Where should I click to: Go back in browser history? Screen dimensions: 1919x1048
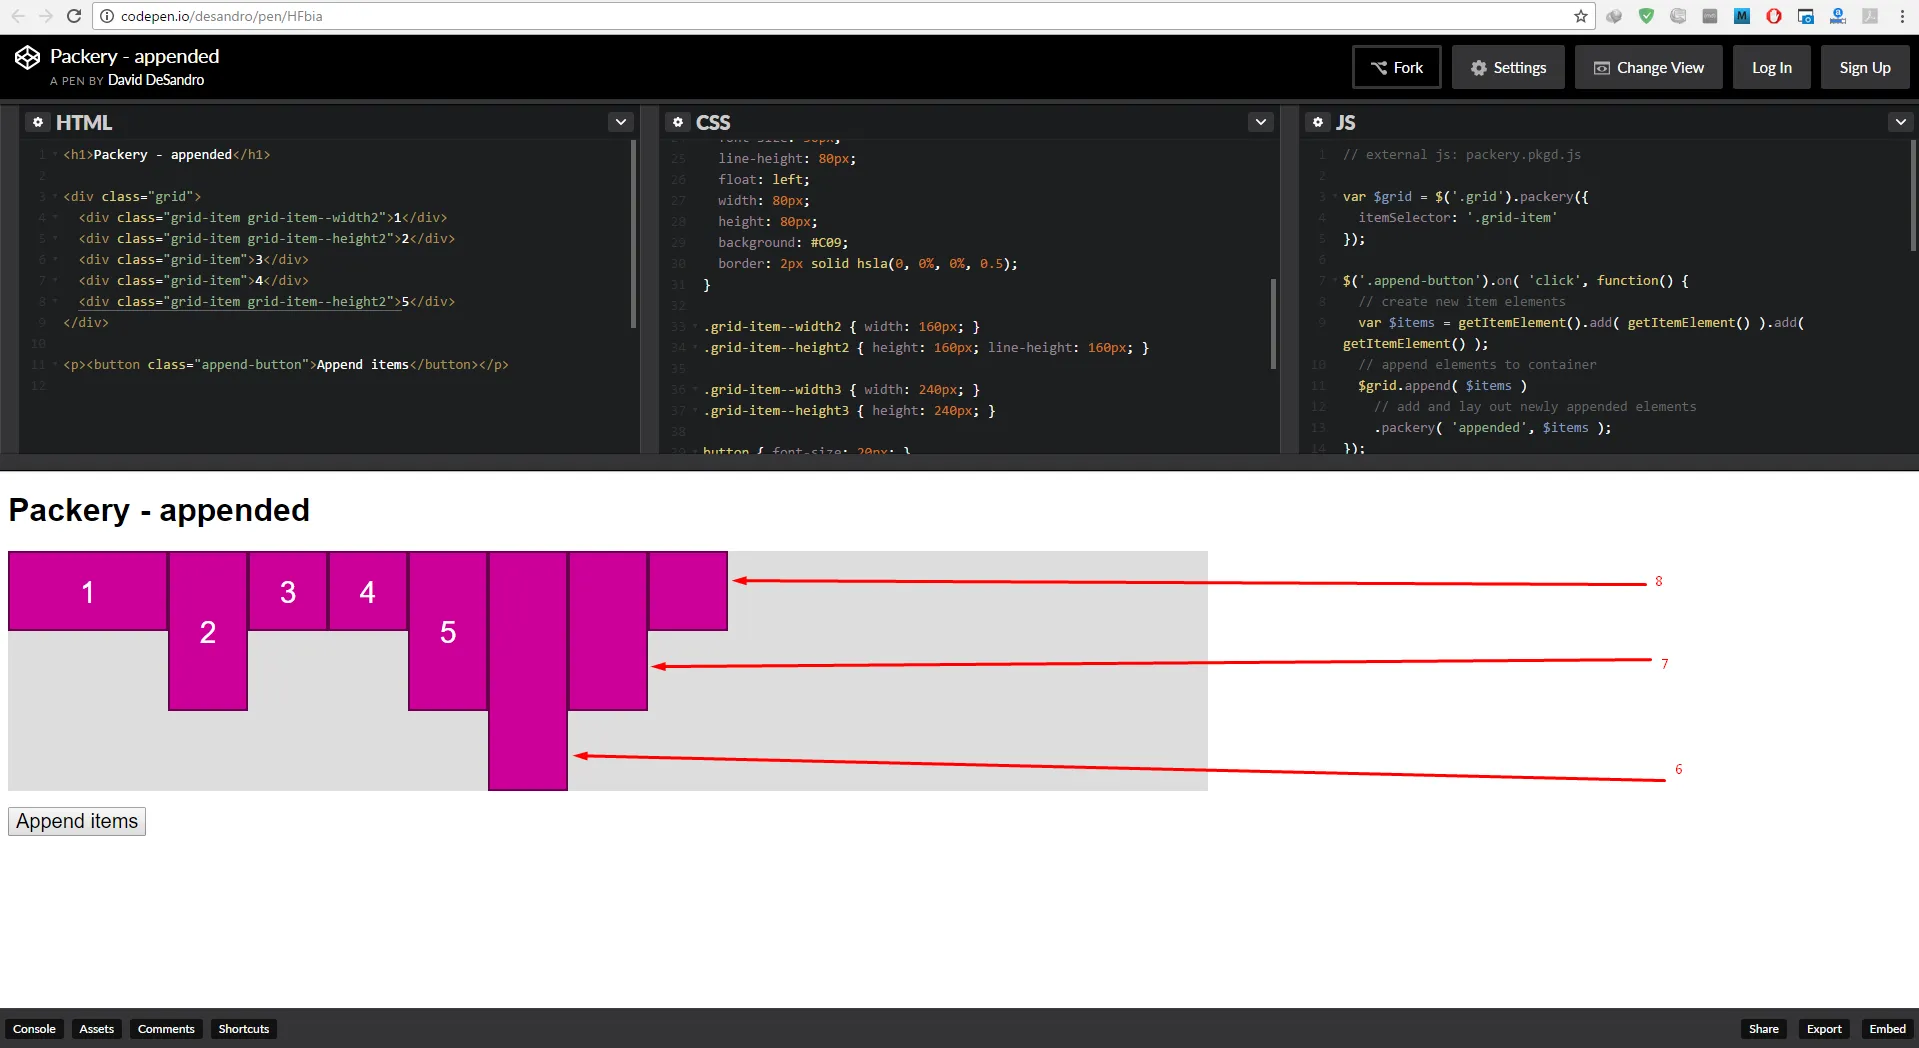(18, 16)
